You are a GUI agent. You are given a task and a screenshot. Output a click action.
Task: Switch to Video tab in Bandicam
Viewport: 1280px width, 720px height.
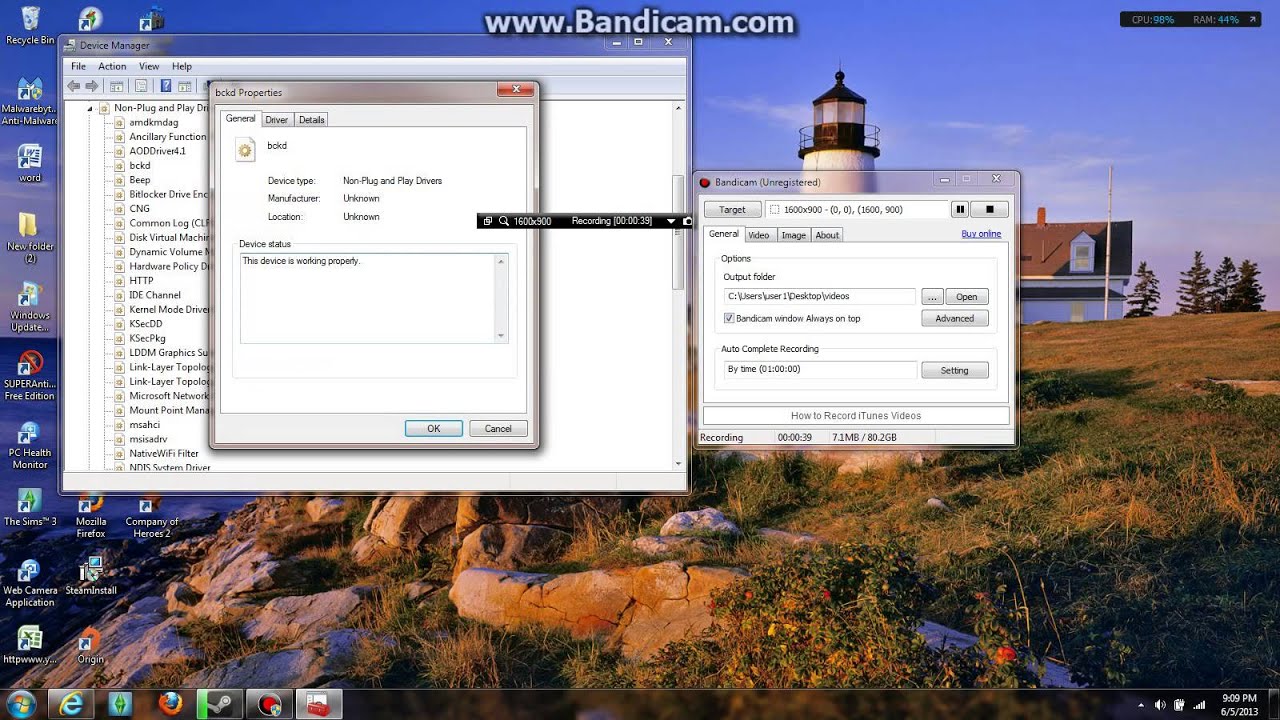tap(759, 235)
